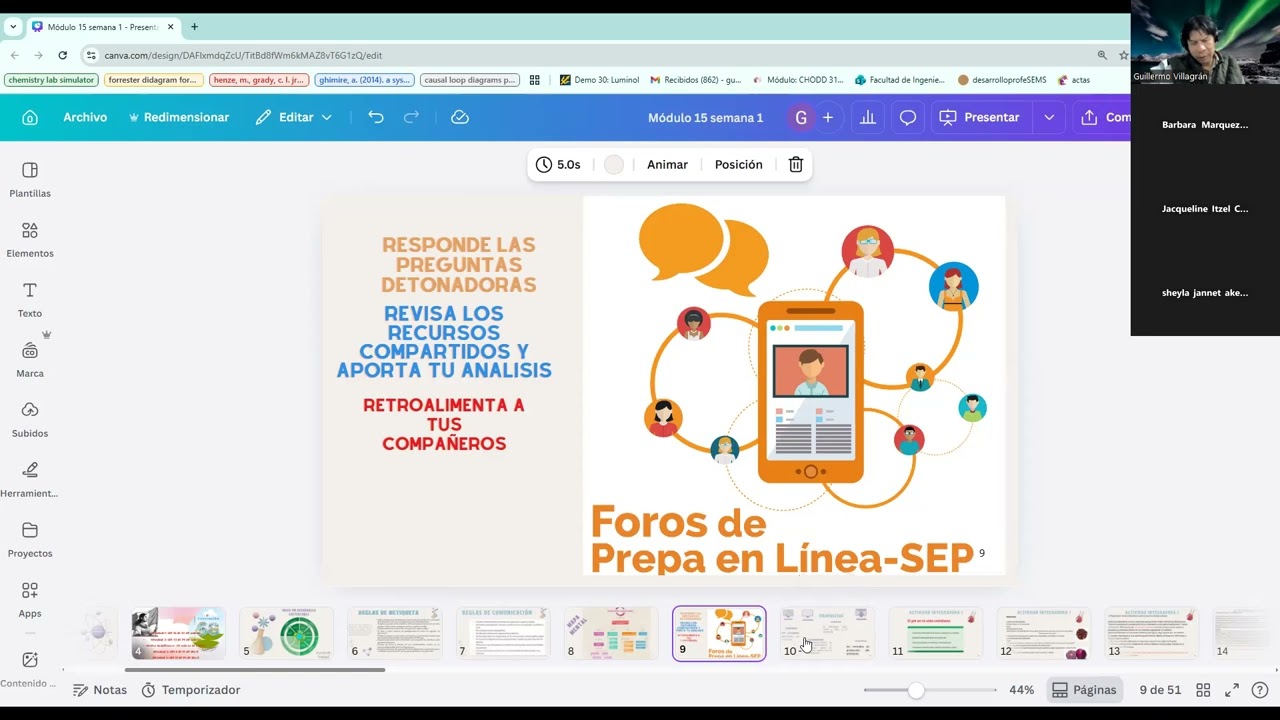The height and width of the screenshot is (720, 1280).
Task: Switch to the Módulo 15 semana 1 browser tab
Action: [x=102, y=27]
